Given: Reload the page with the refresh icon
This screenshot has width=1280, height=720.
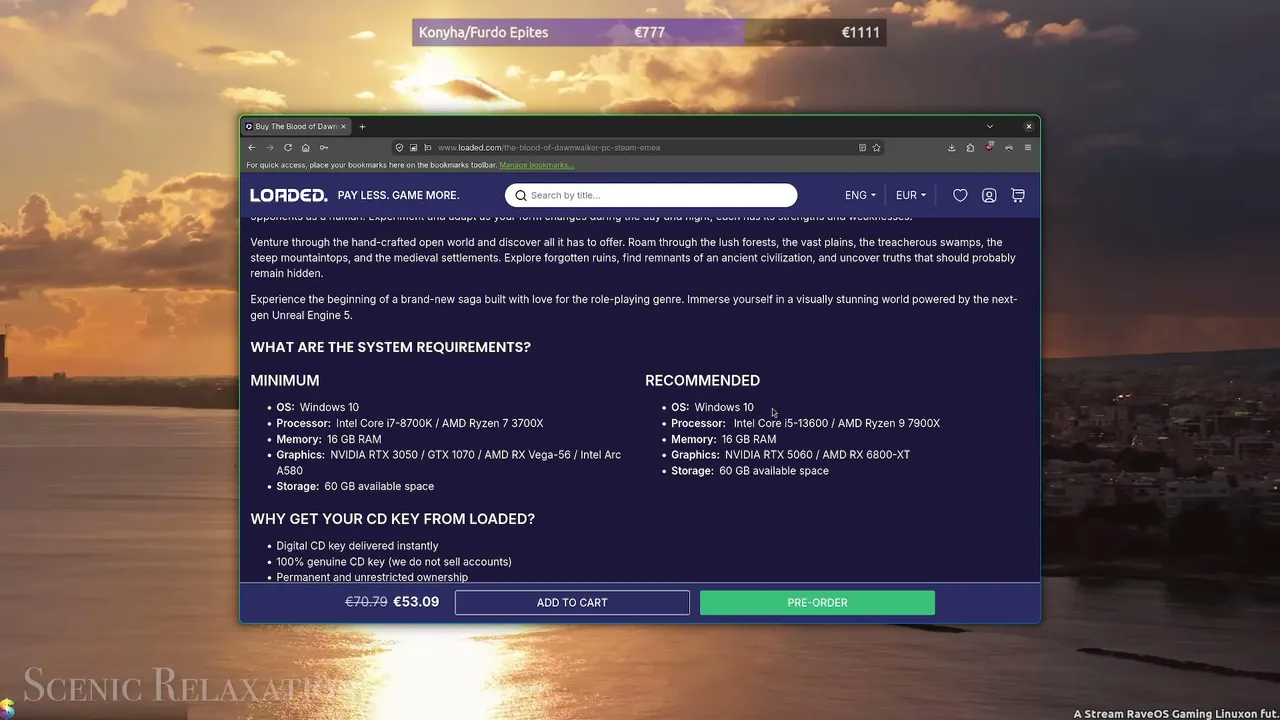Looking at the screenshot, I should 288,147.
